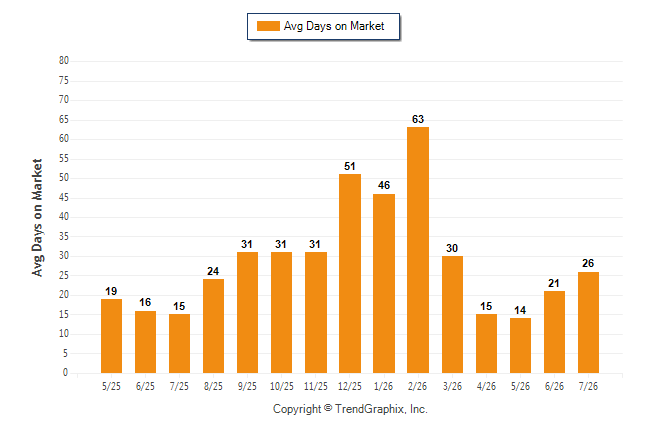Click the 6/25 bar labeled 16
Viewport: 646px width, 434px height.
145,342
